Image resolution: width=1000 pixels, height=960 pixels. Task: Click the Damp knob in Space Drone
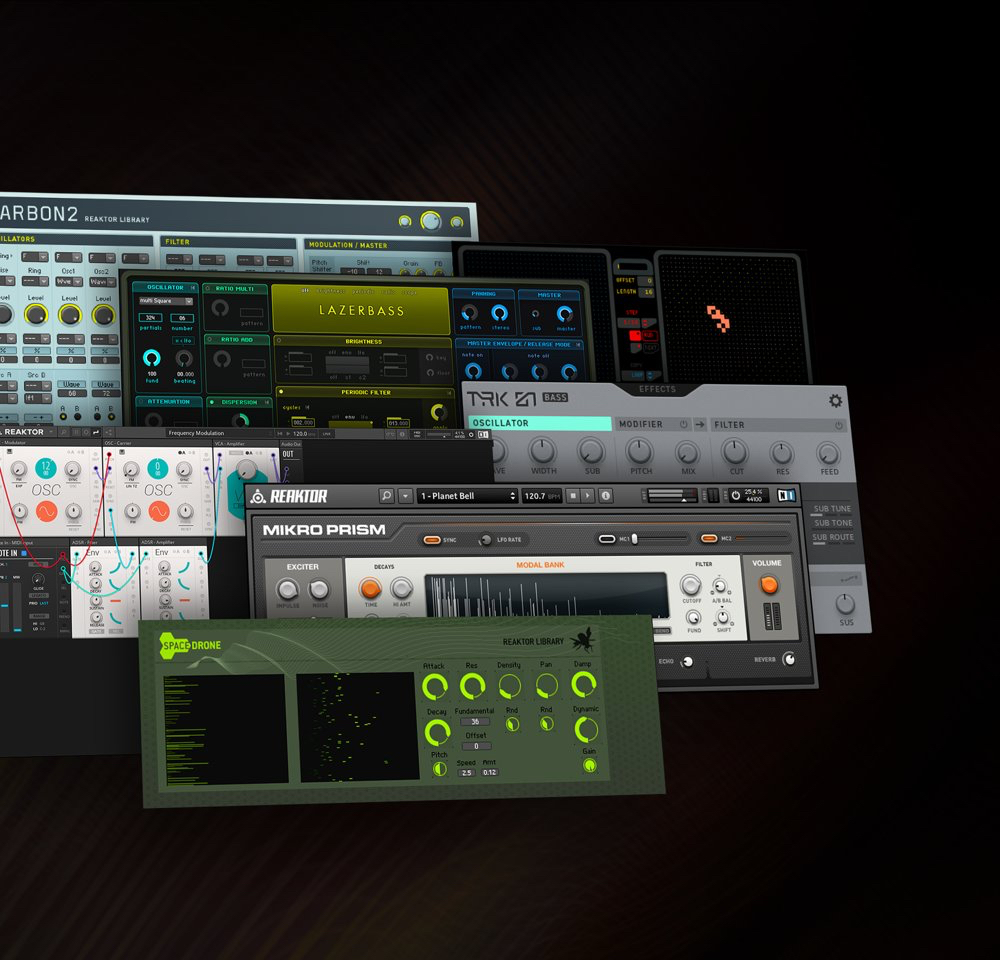[584, 684]
